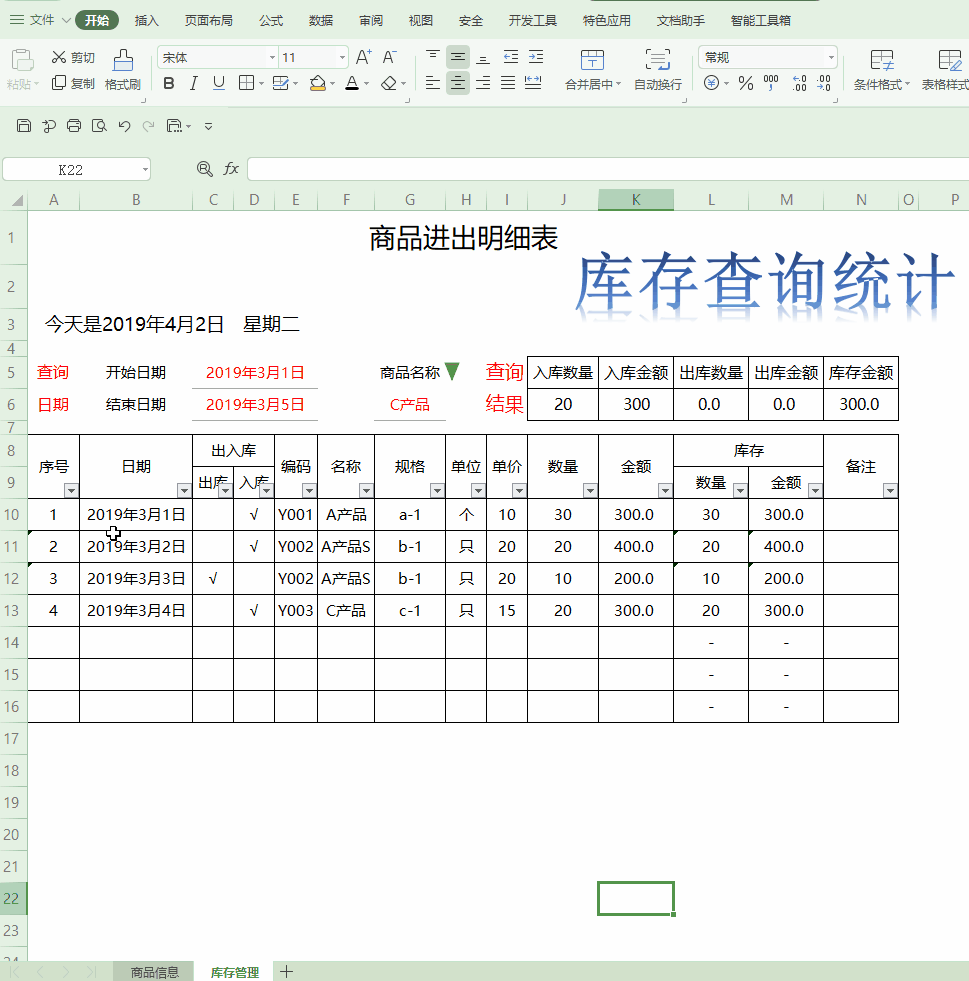
Task: Toggle italic formatting
Action: [x=193, y=83]
